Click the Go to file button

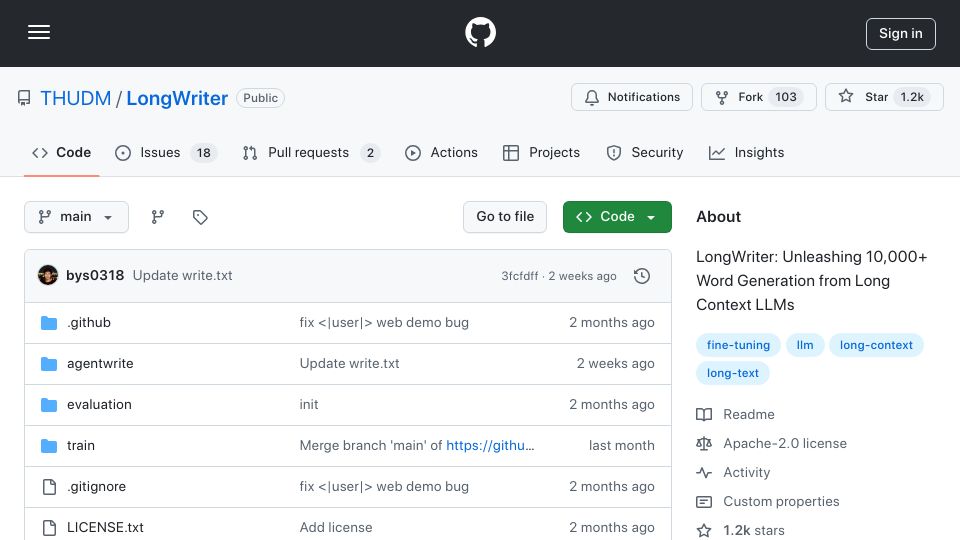[x=505, y=217]
